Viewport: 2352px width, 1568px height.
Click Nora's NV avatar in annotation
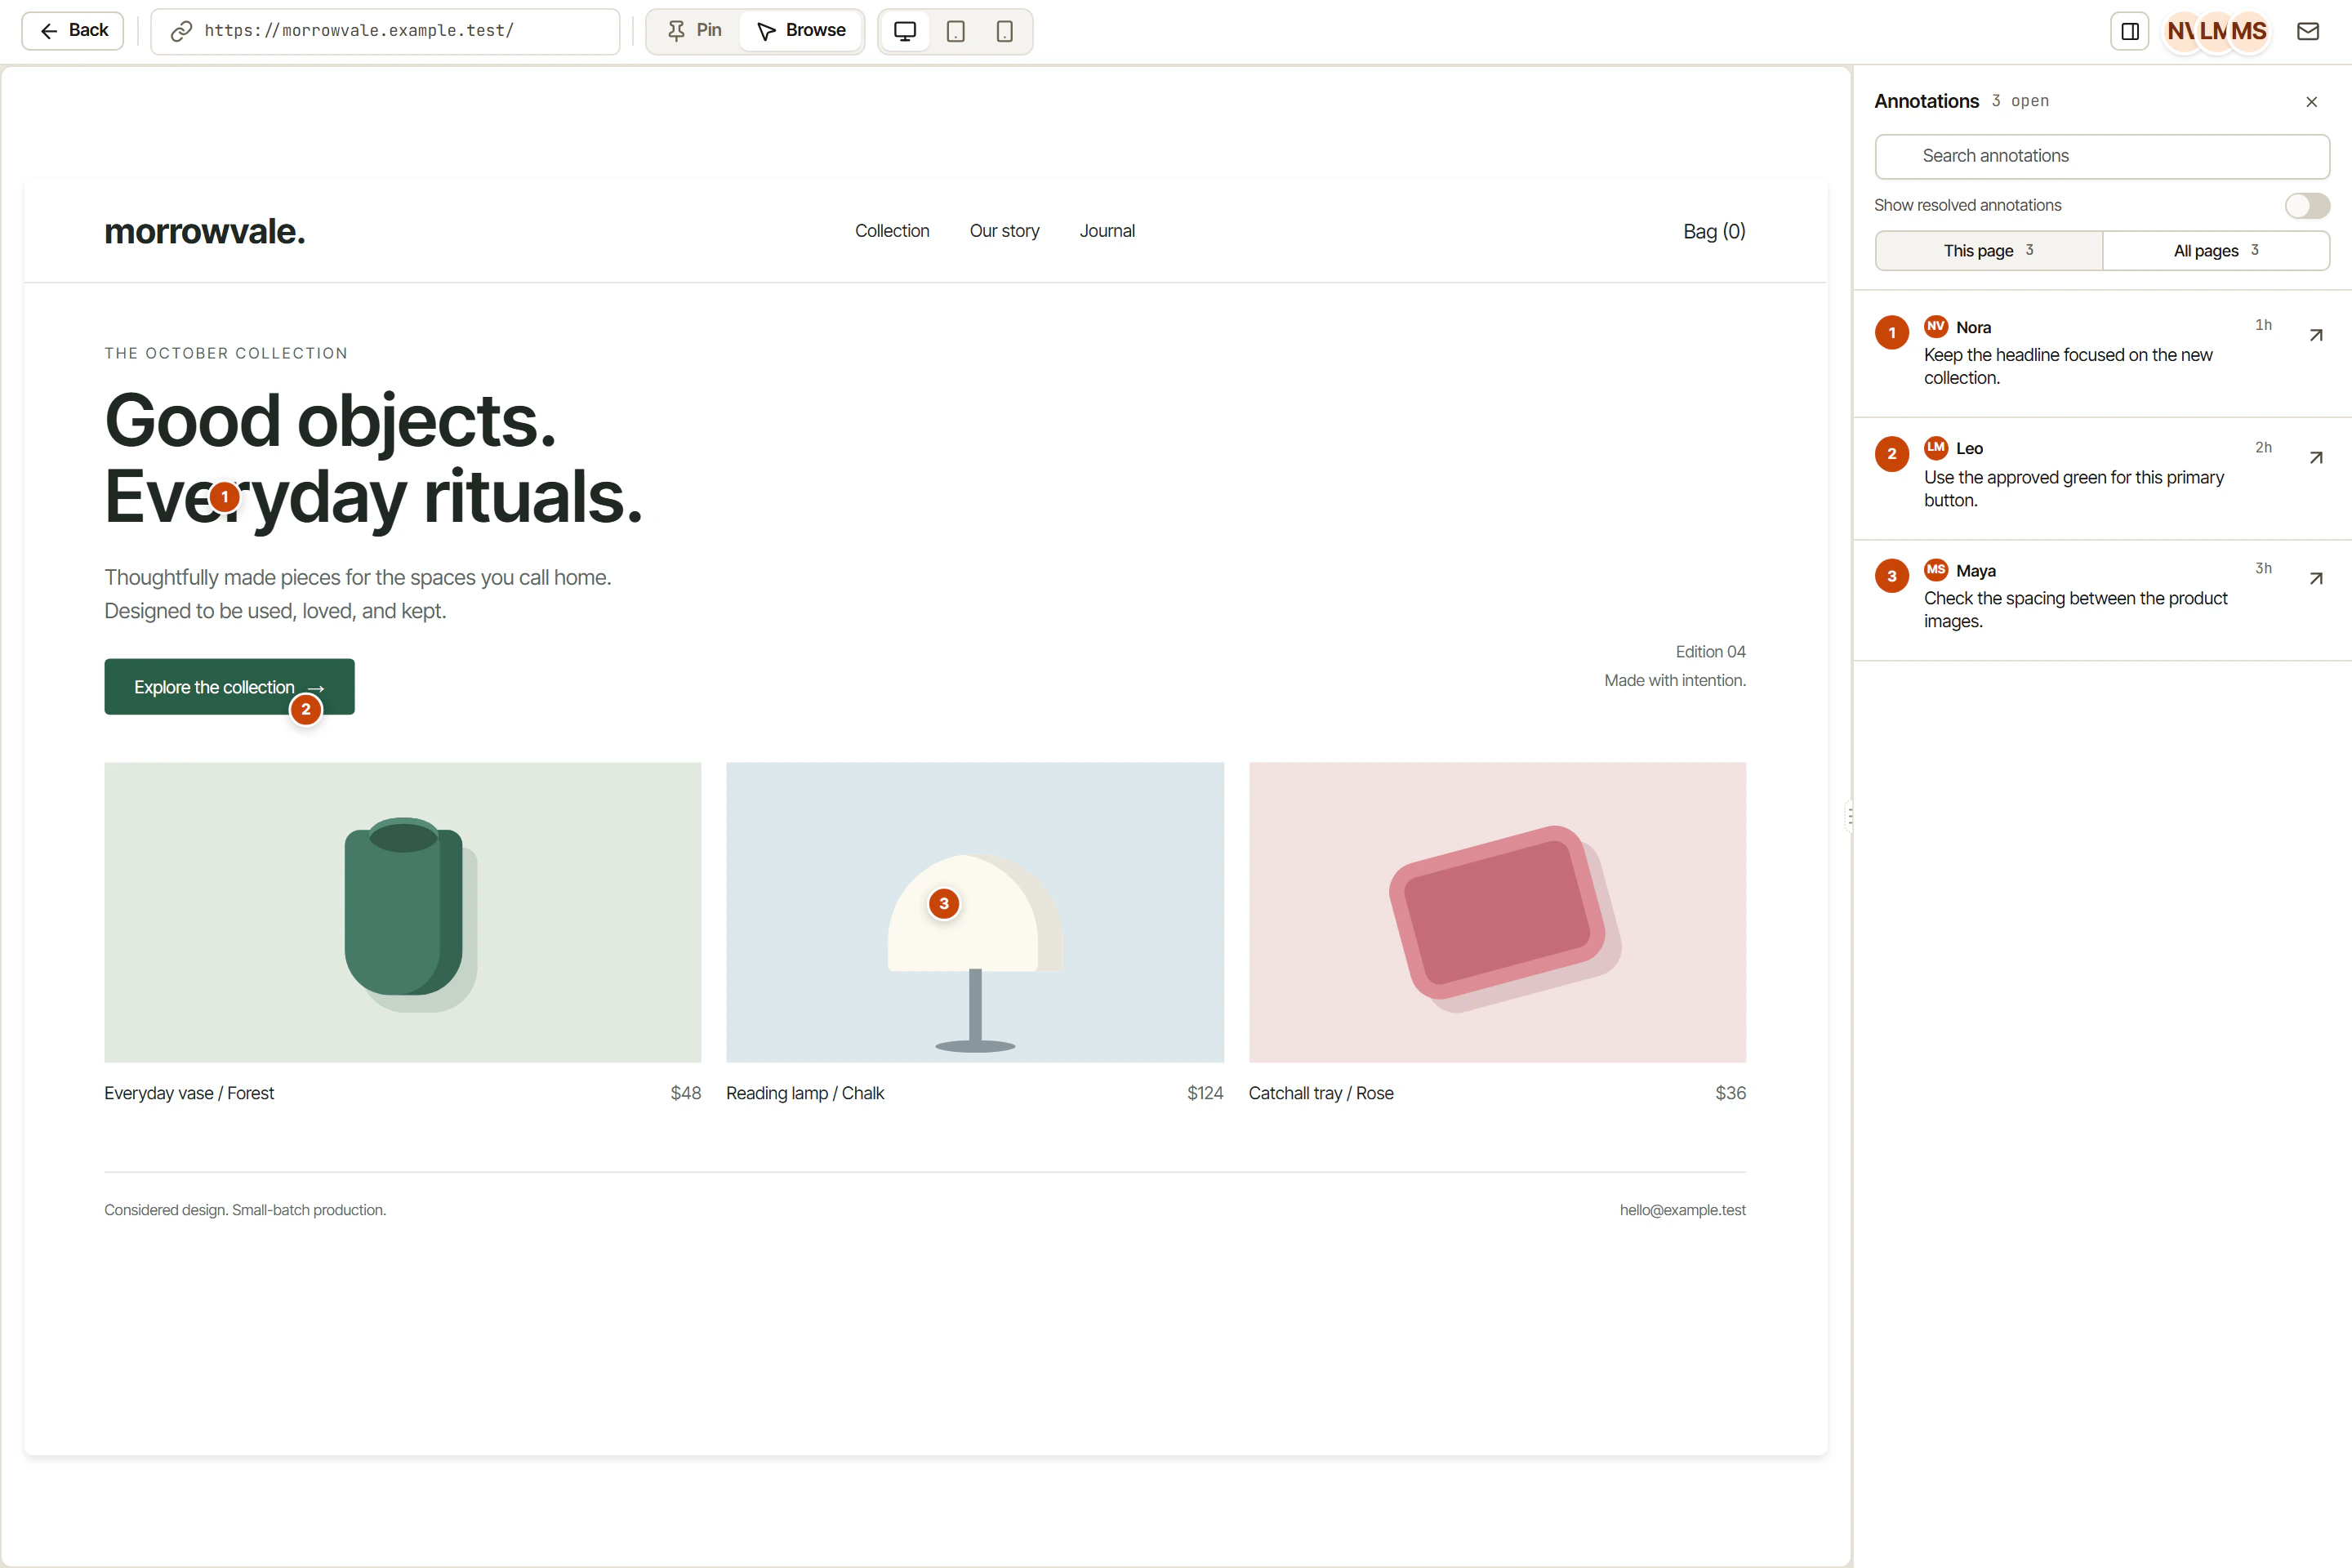coord(1936,327)
